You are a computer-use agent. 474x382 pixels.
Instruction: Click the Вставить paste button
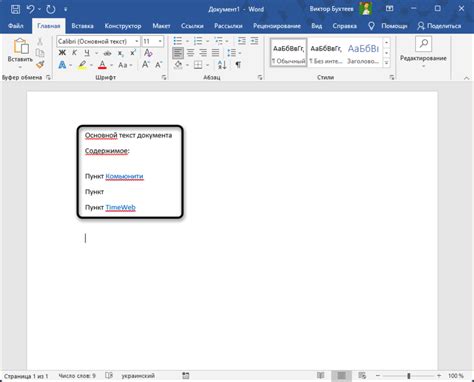pos(20,53)
